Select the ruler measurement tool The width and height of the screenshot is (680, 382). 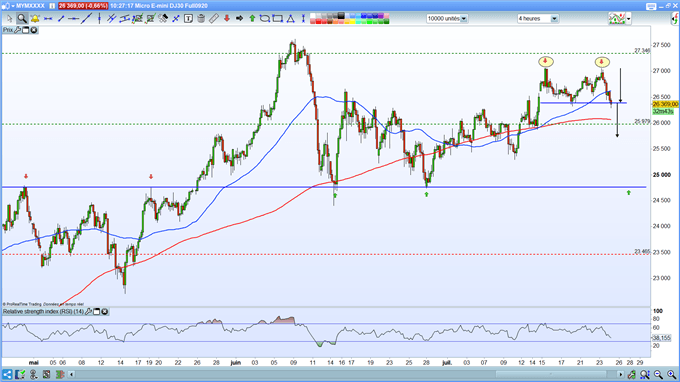213,19
